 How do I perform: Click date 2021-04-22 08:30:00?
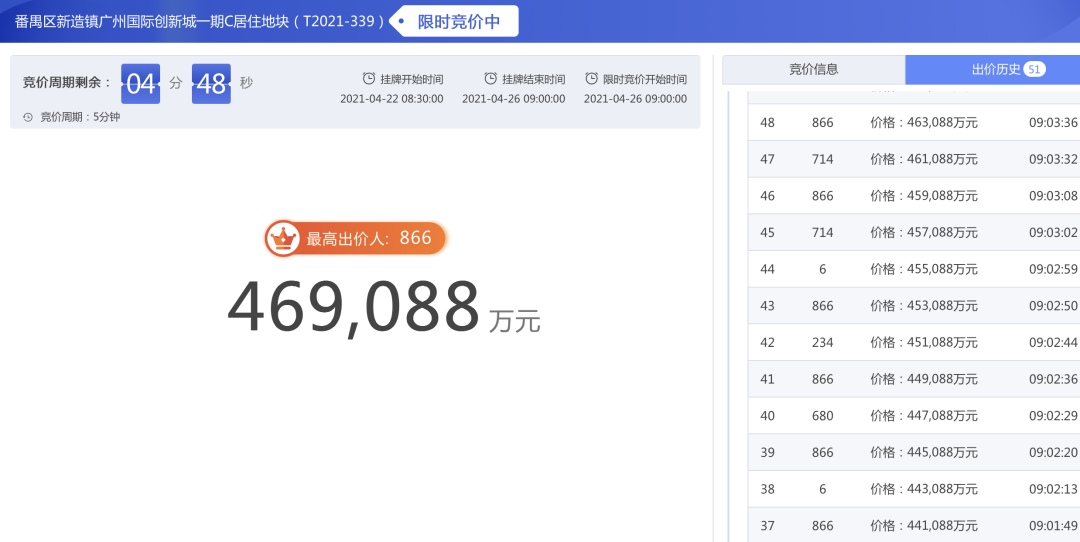[392, 99]
